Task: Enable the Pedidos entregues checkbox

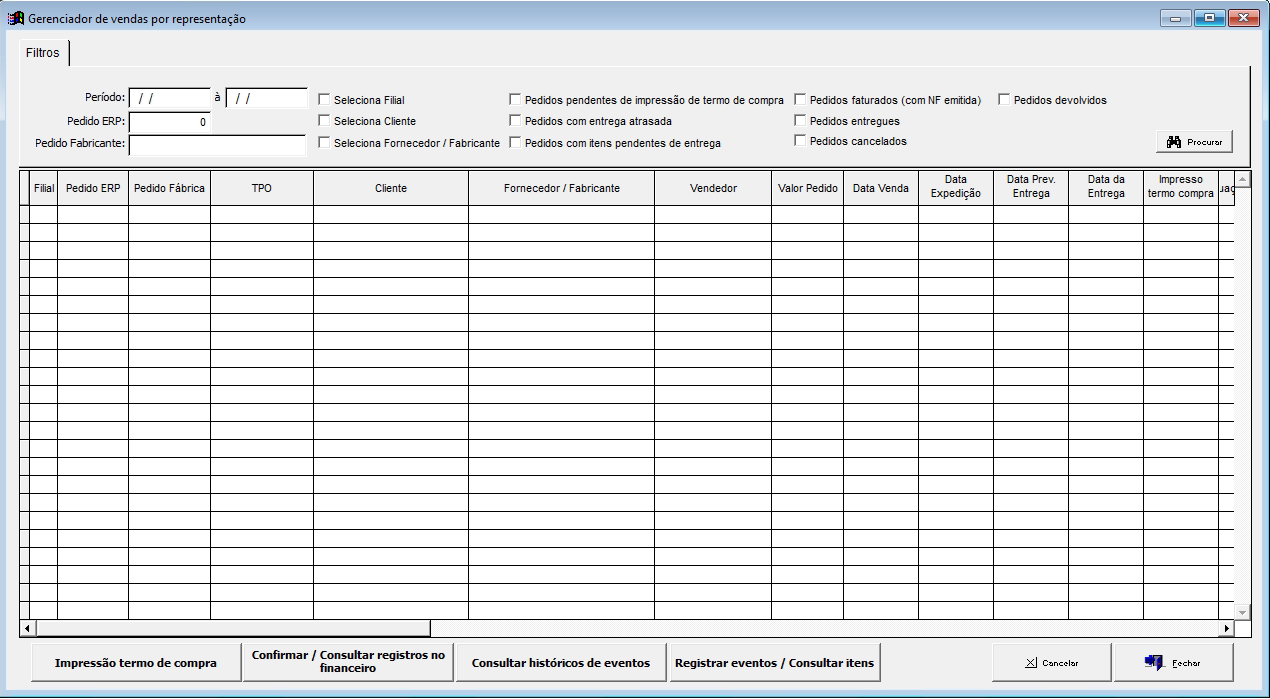Action: [800, 121]
